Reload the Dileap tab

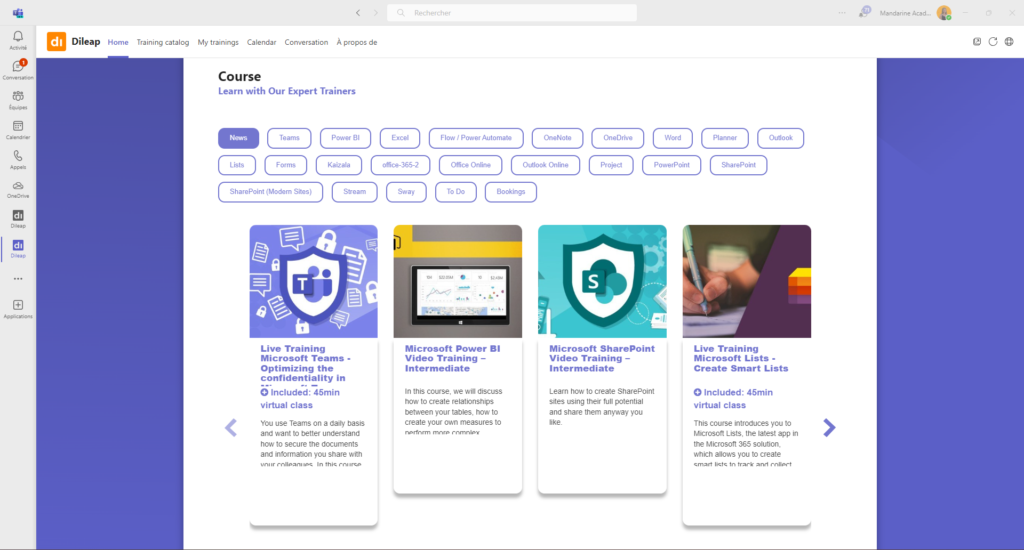993,42
